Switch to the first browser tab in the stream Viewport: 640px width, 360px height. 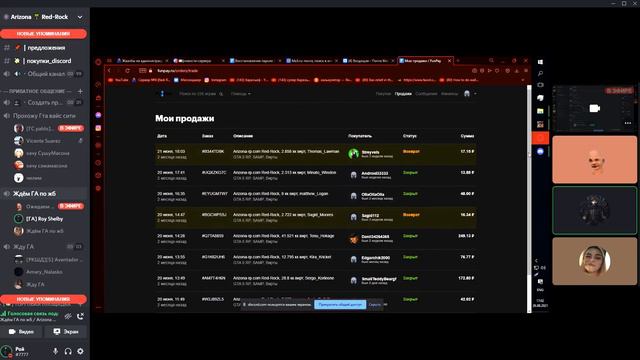141,61
